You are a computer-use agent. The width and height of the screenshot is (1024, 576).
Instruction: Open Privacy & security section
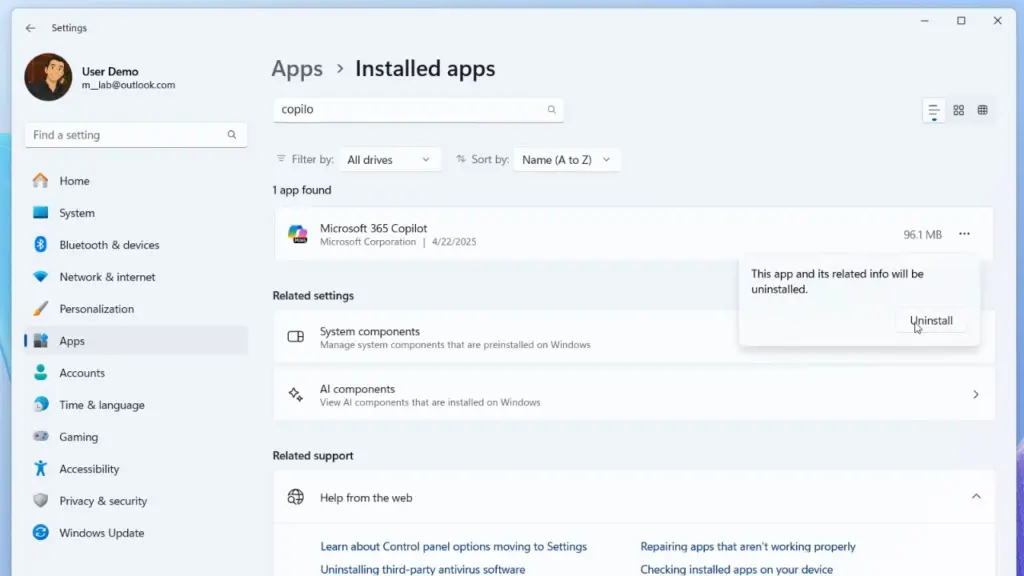102,501
